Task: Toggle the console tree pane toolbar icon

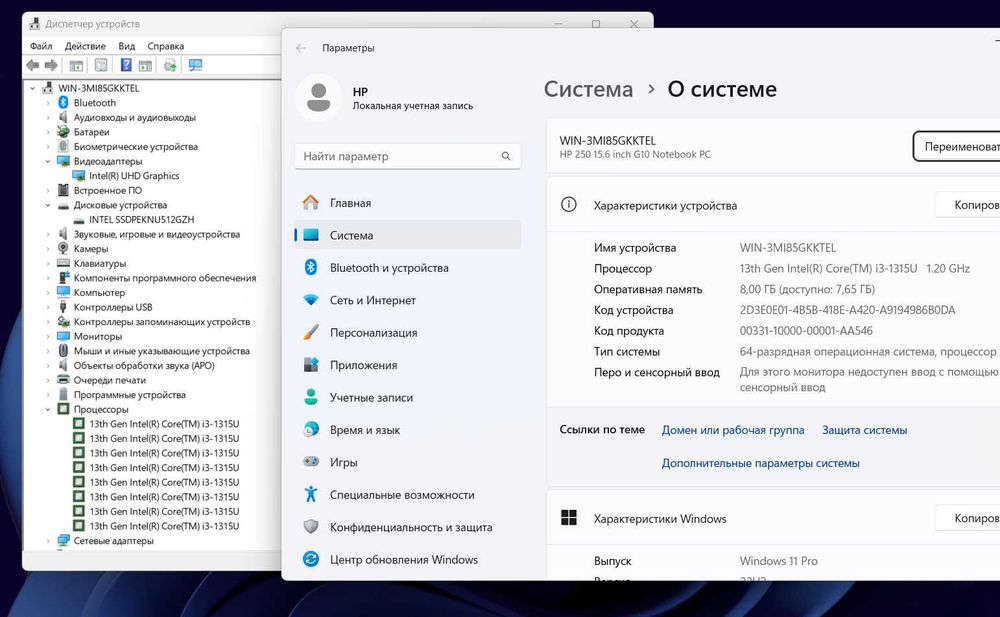Action: (77, 65)
